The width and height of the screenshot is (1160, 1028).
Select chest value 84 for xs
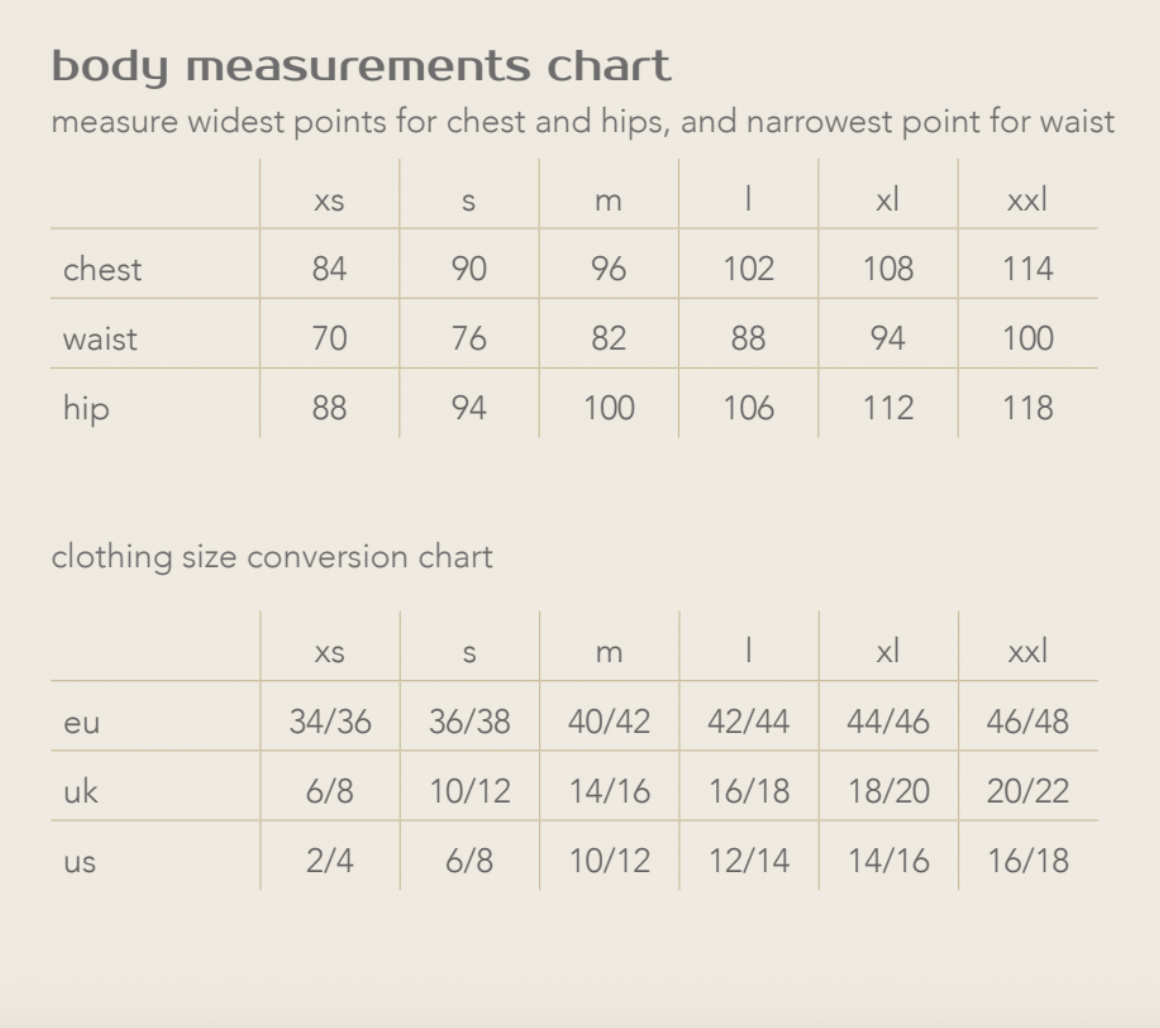(329, 269)
